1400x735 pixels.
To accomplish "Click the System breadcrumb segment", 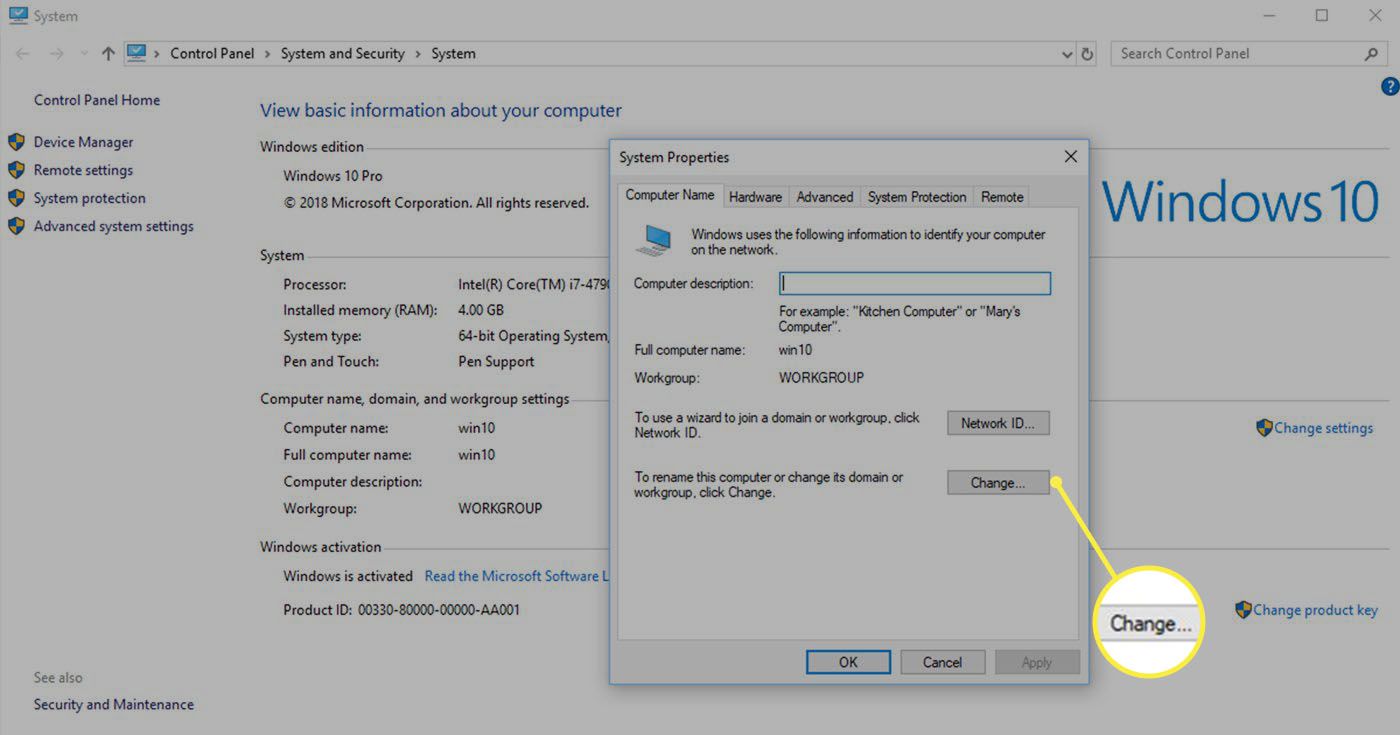I will (453, 54).
